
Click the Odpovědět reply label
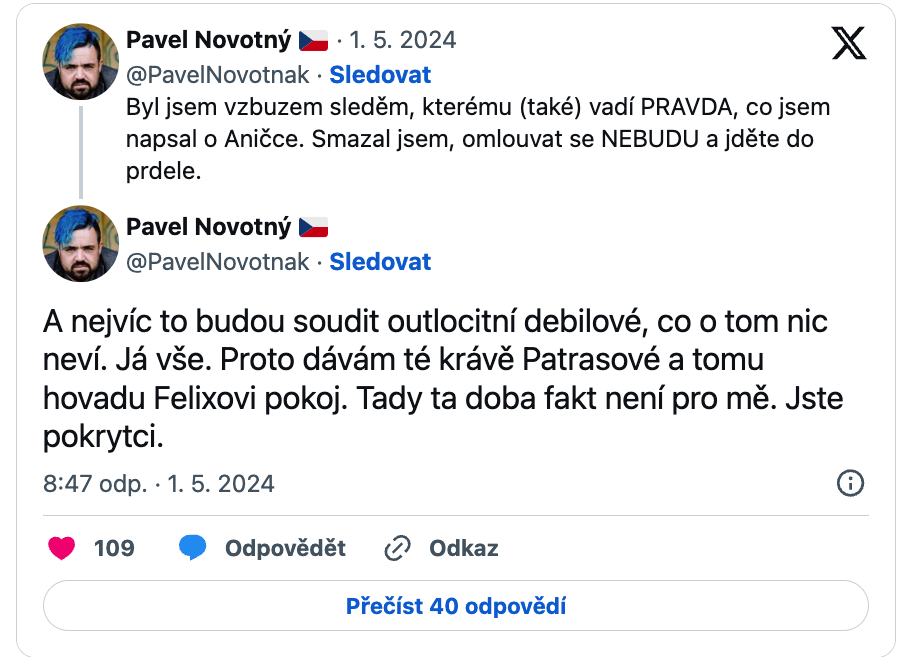coord(285,548)
